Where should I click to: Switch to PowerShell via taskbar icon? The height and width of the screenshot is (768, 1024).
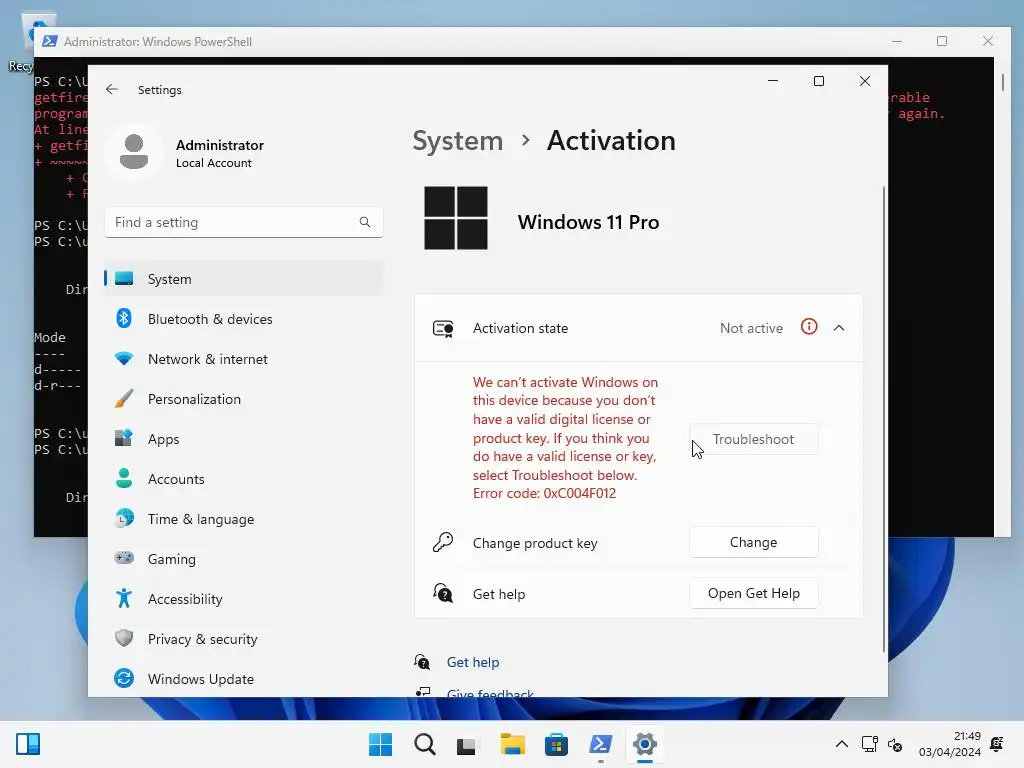(600, 744)
